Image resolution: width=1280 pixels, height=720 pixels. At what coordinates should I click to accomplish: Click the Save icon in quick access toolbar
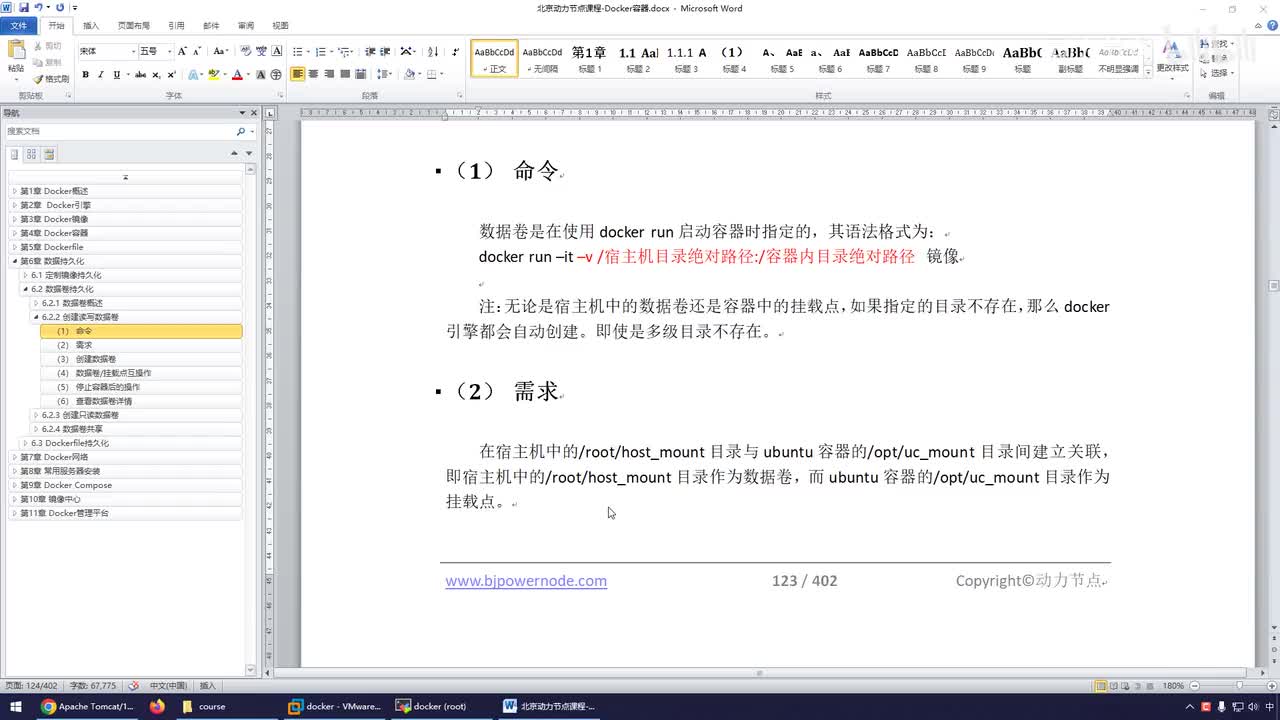coord(23,8)
